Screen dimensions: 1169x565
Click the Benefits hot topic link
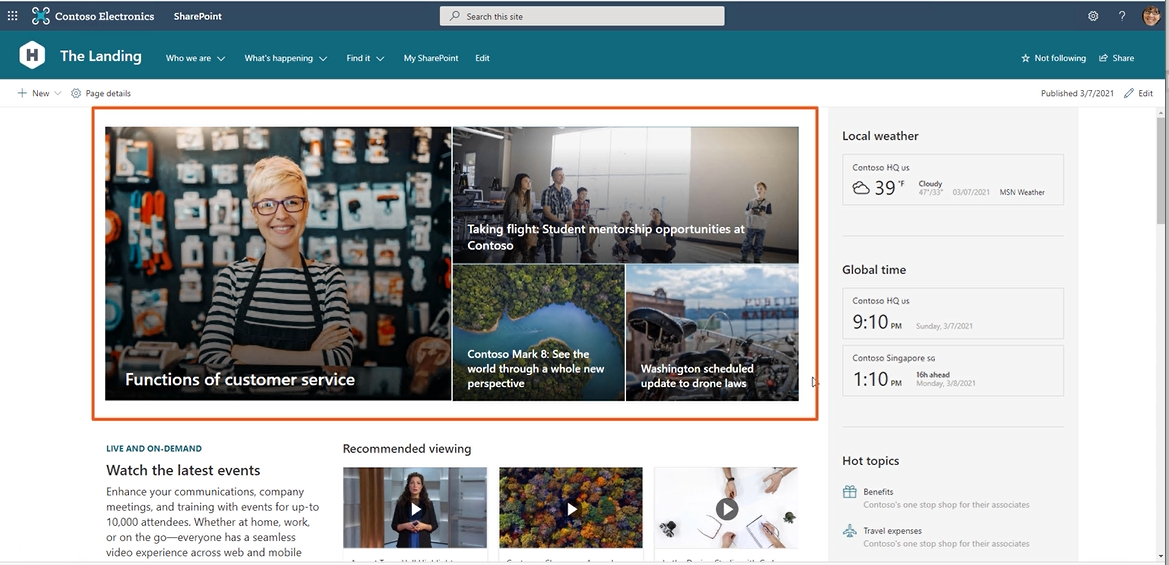pos(878,492)
